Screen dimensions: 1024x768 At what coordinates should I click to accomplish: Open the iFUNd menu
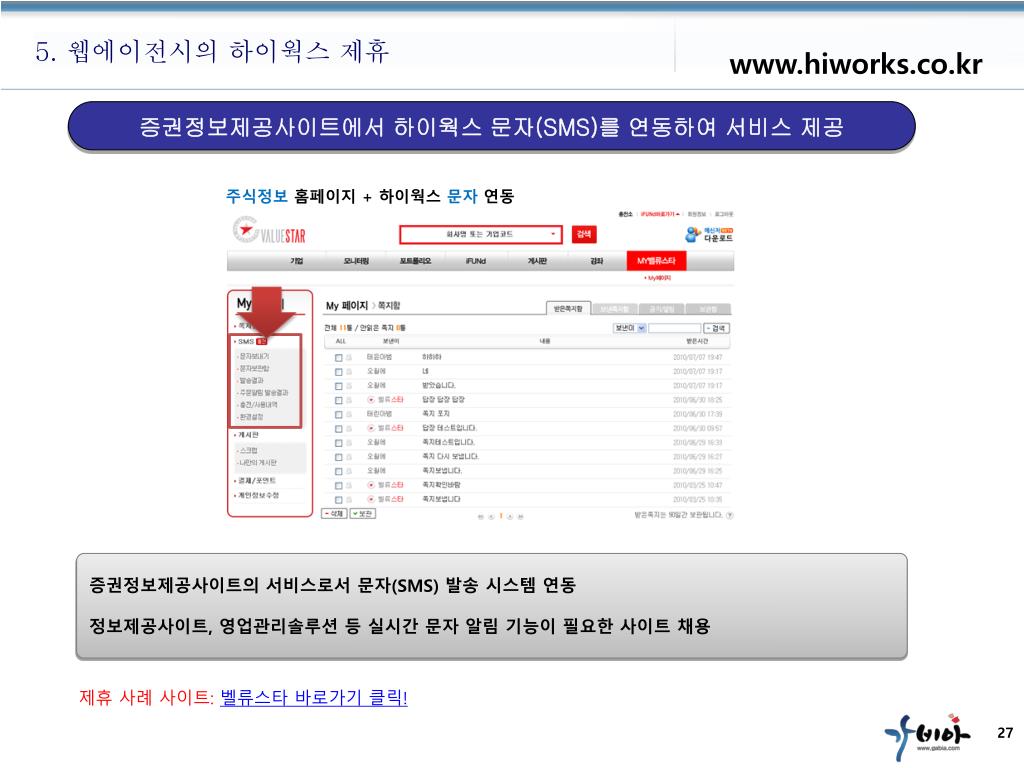(475, 261)
